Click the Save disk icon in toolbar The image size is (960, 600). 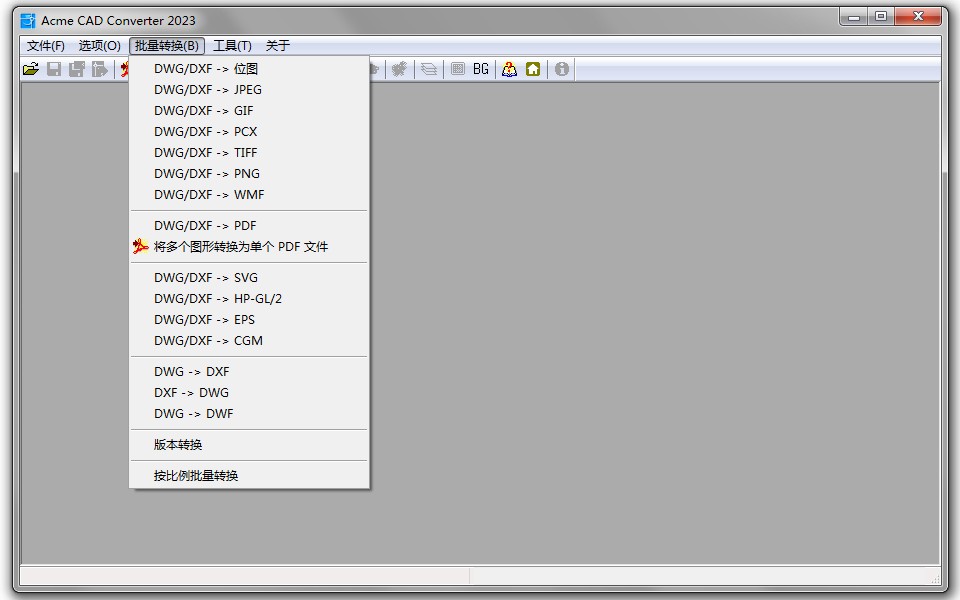(x=54, y=69)
